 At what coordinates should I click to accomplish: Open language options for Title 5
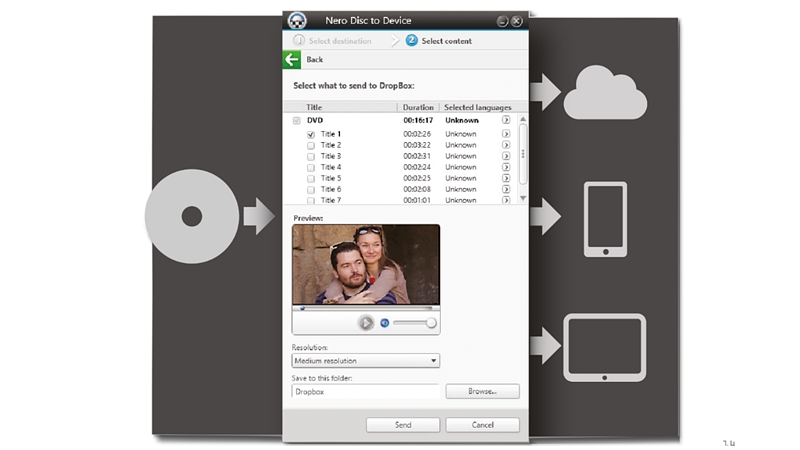pyautogui.click(x=506, y=178)
